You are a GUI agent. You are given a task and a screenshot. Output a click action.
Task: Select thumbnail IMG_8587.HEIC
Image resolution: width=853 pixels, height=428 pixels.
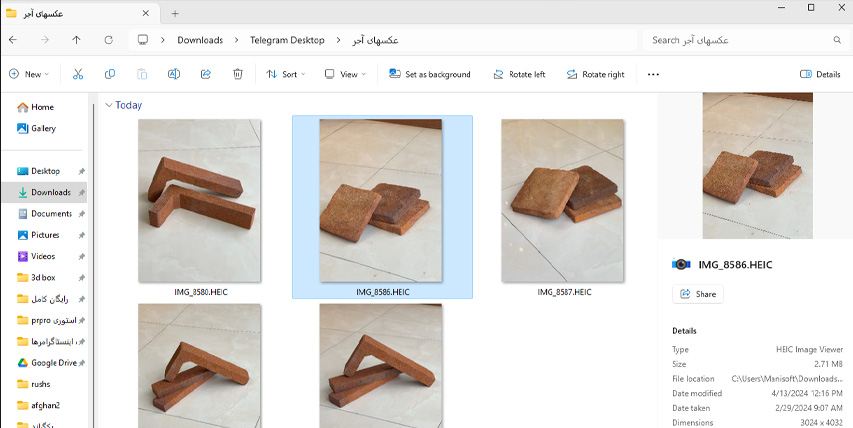(x=563, y=201)
